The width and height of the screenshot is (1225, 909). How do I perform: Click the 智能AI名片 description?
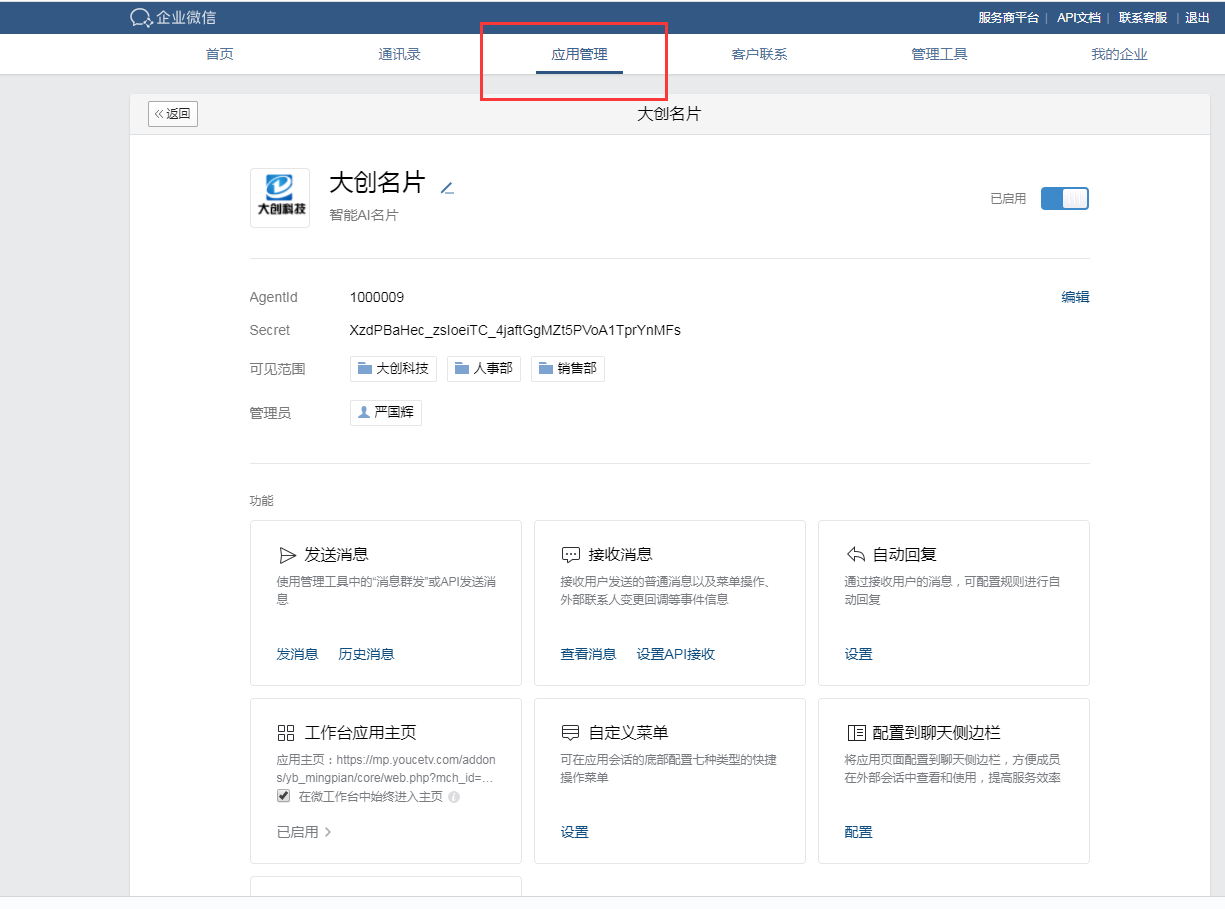click(x=364, y=215)
